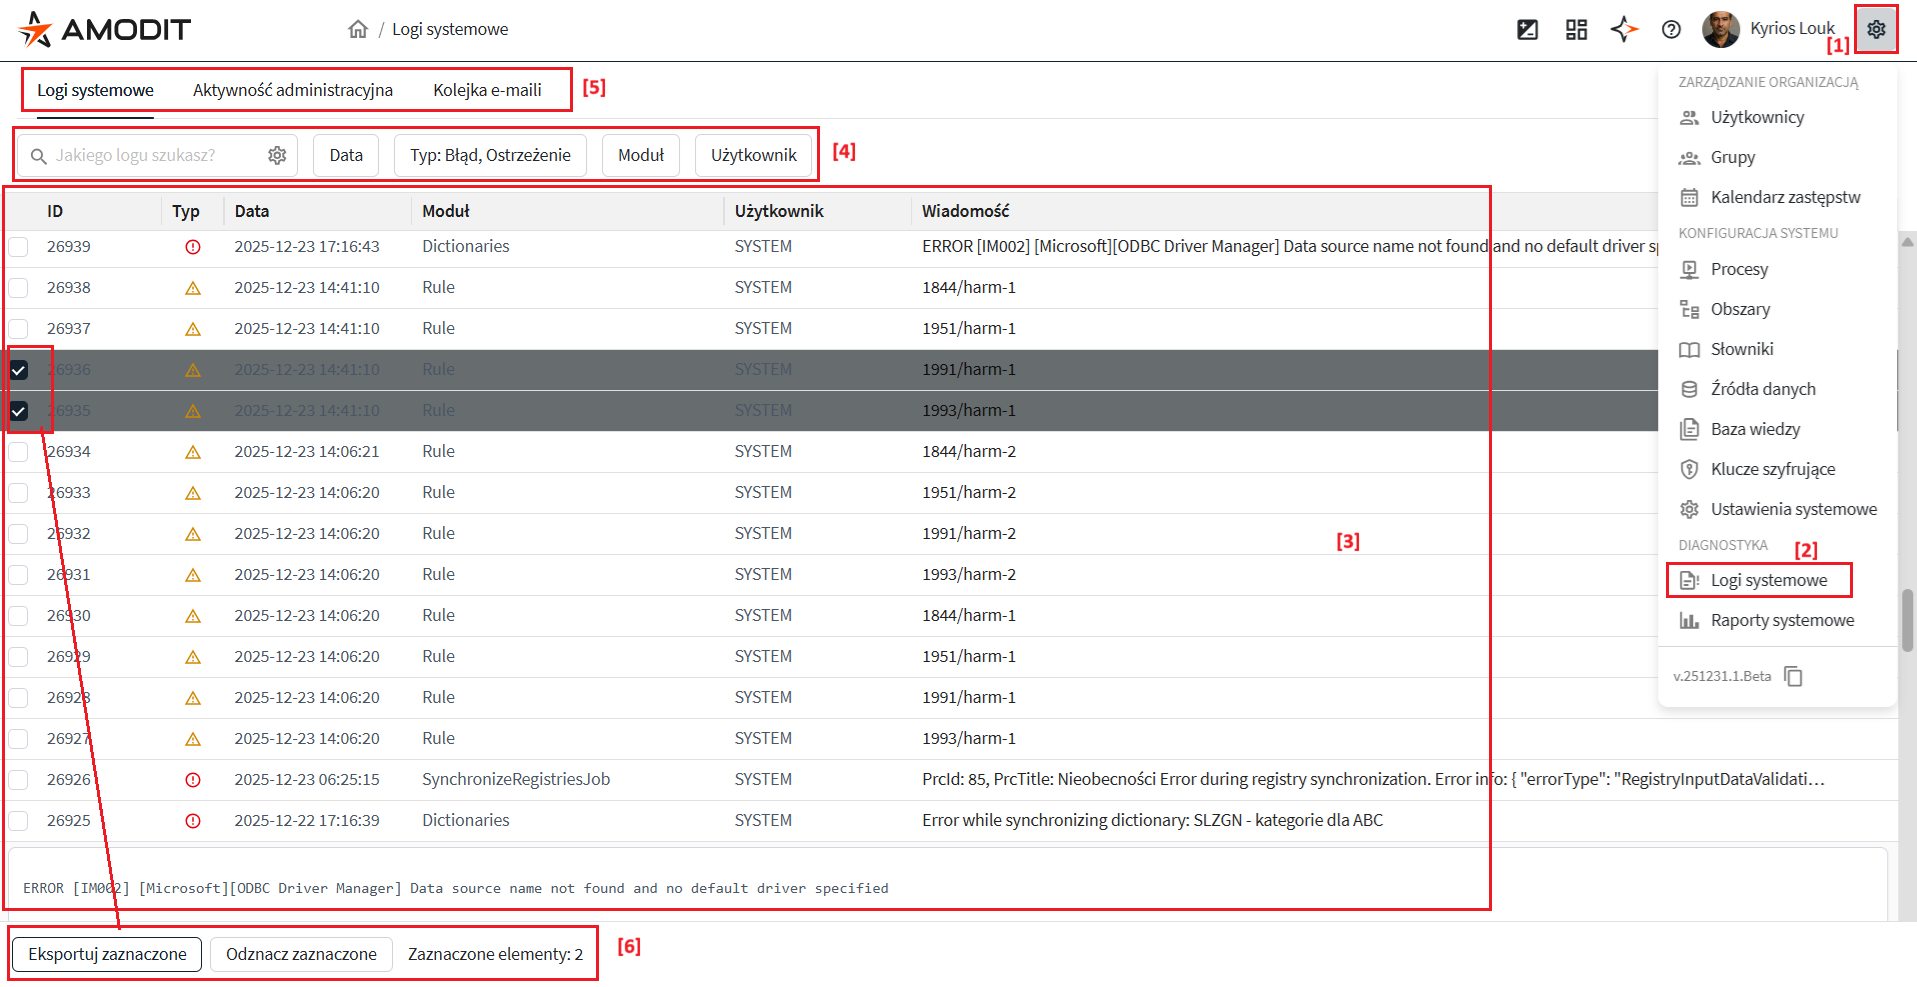Expand the Typ: Błąd, Ostrzeżenie filter
Viewport: 1917px width, 987px height.
coord(490,155)
